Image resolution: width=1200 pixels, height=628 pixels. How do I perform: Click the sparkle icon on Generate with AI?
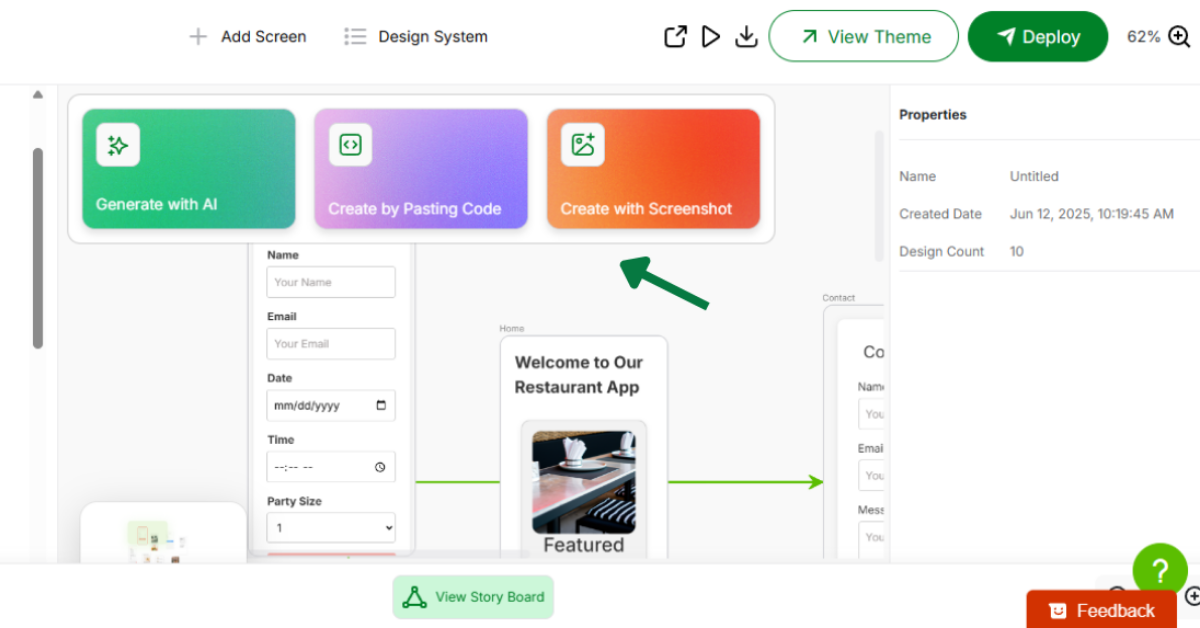click(118, 146)
